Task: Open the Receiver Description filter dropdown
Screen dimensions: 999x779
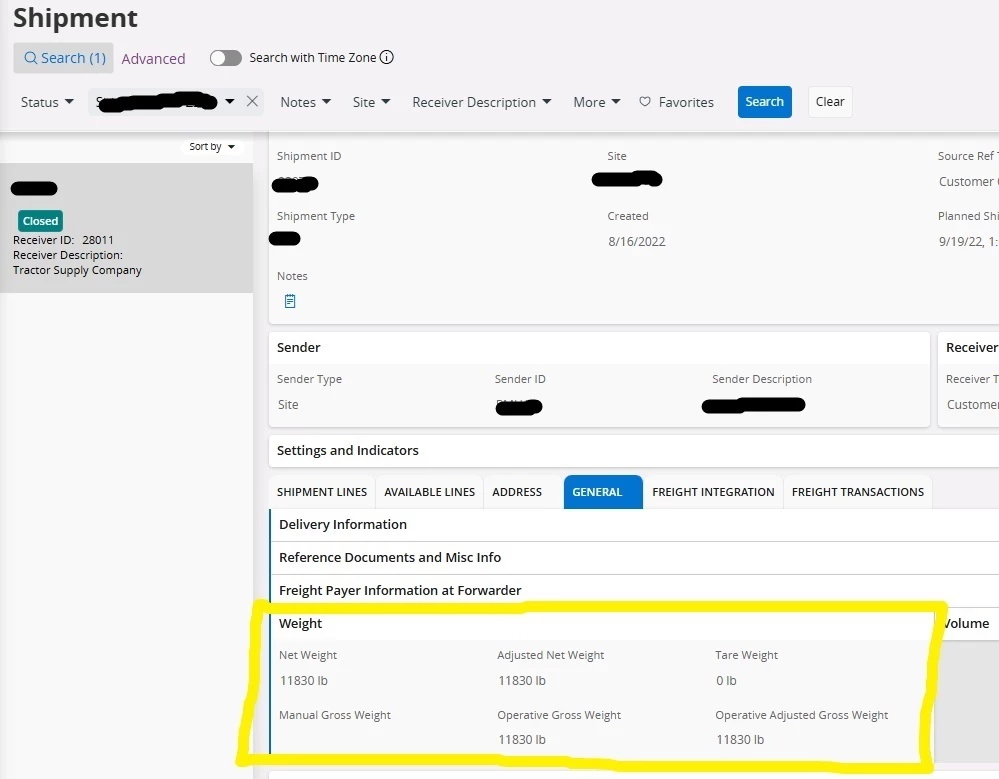Action: point(482,102)
